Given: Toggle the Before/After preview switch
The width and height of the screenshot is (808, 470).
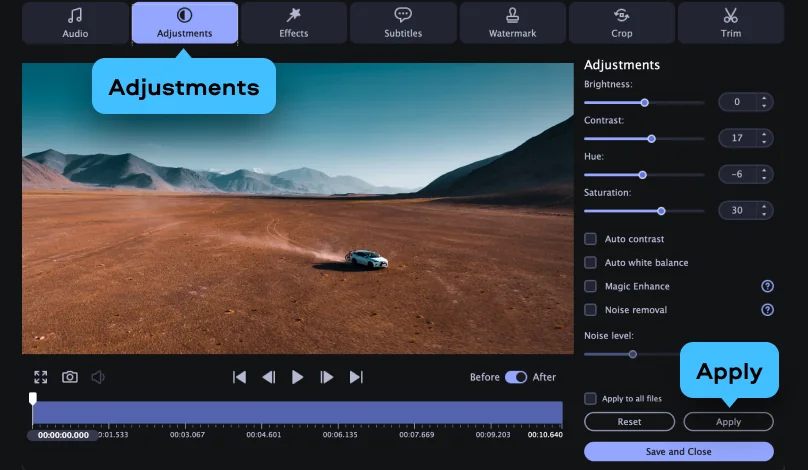Looking at the screenshot, I should pos(516,377).
